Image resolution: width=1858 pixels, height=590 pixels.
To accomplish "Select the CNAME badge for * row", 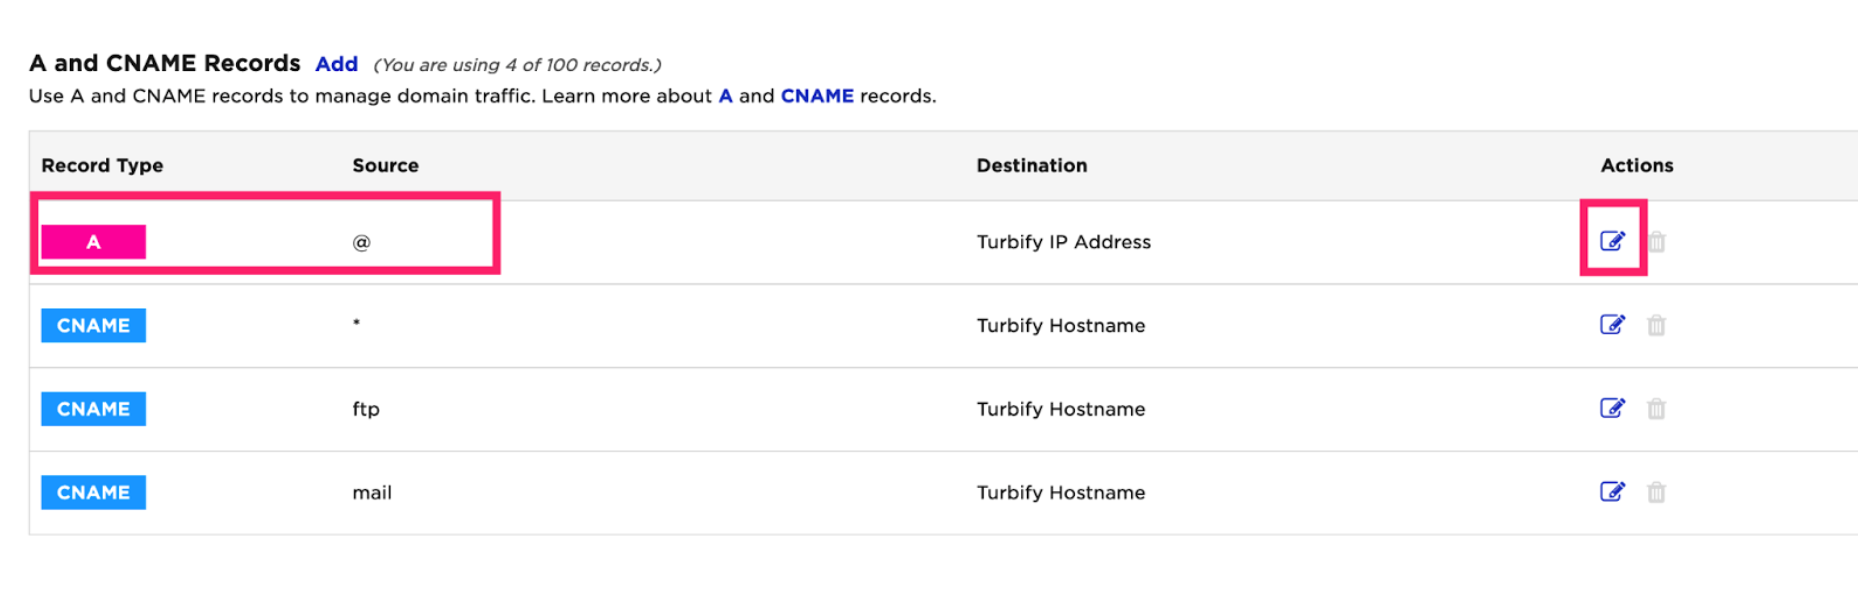I will click(x=93, y=325).
